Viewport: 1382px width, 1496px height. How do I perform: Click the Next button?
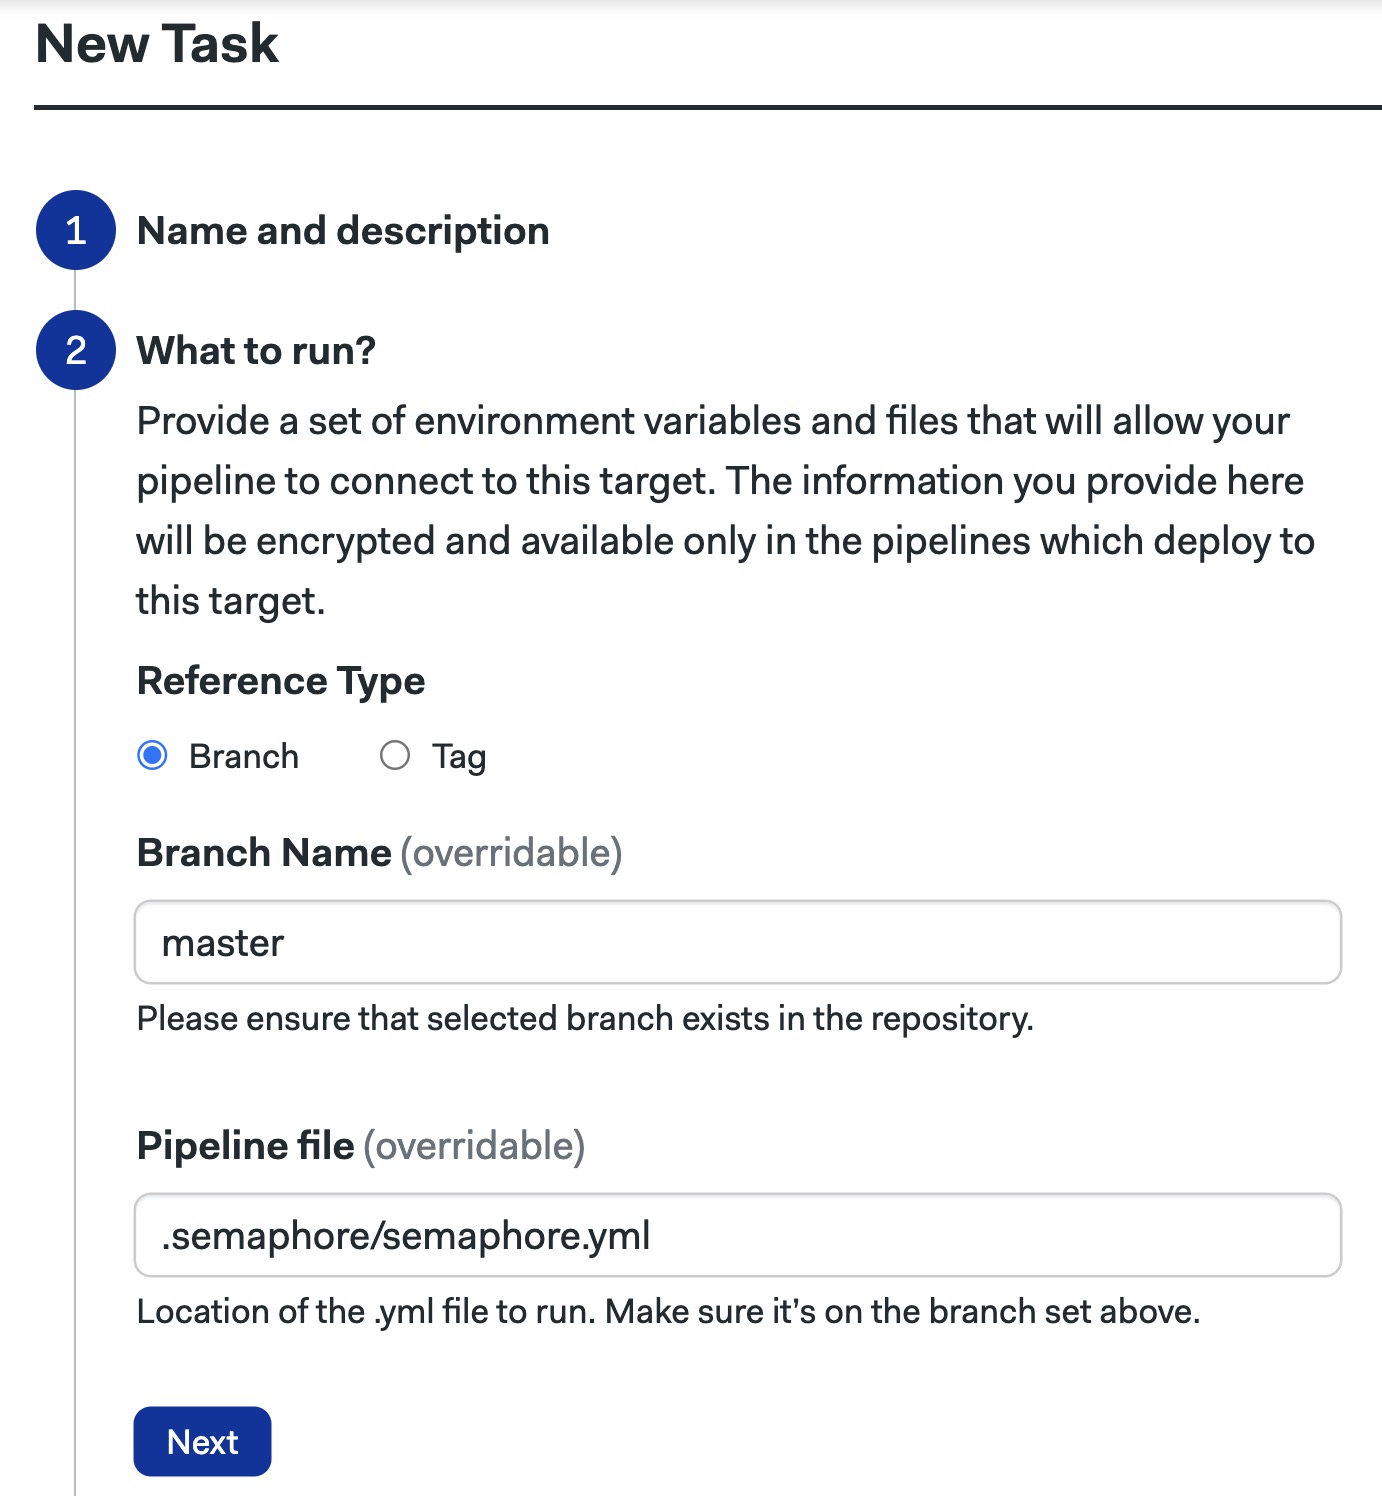coord(202,1442)
